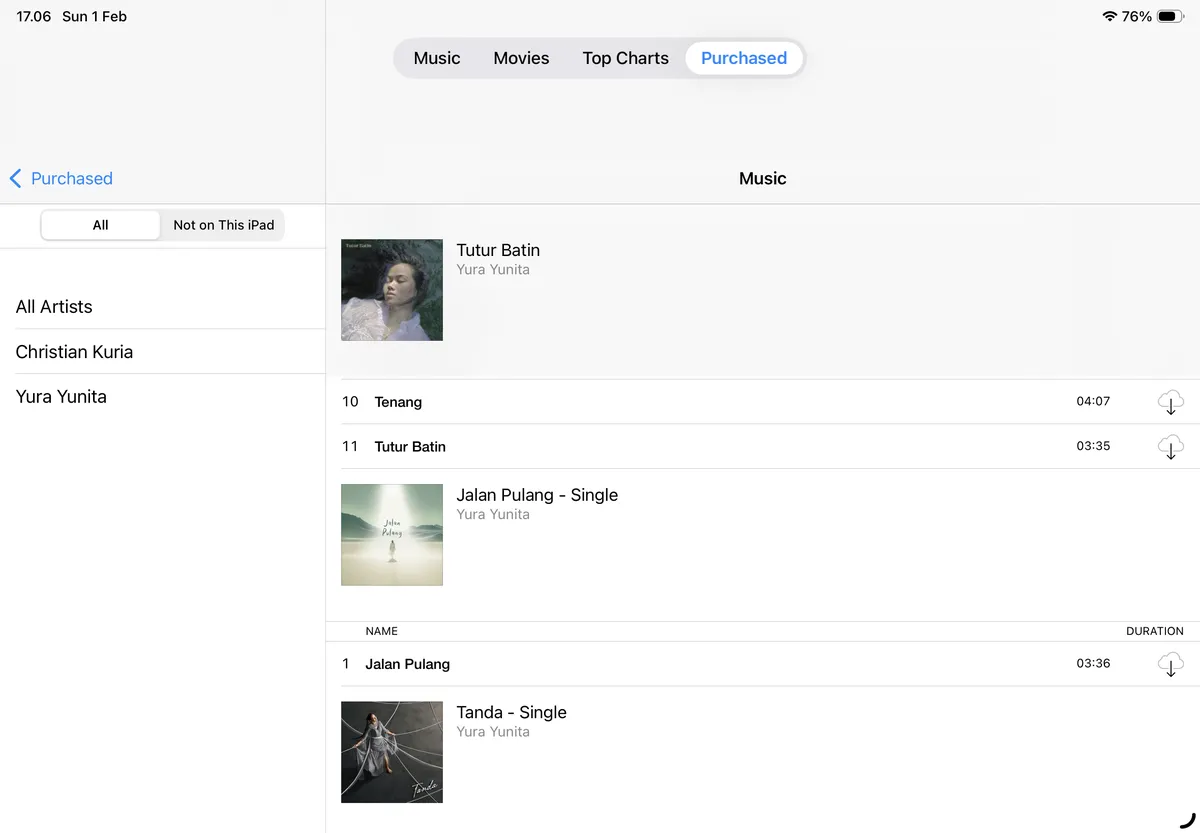This screenshot has width=1200, height=833.
Task: Tap the cloud download icon for Tutur Batin track
Action: point(1170,447)
